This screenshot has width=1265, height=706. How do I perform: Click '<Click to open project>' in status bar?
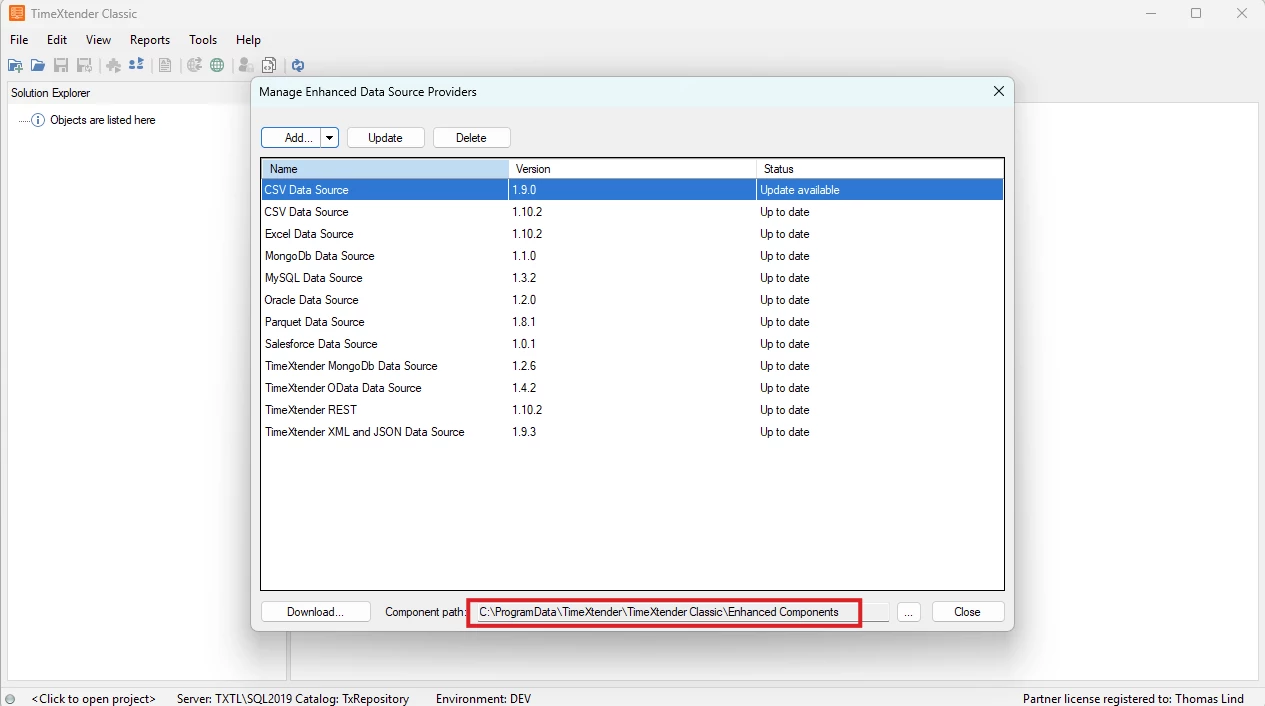pos(94,699)
